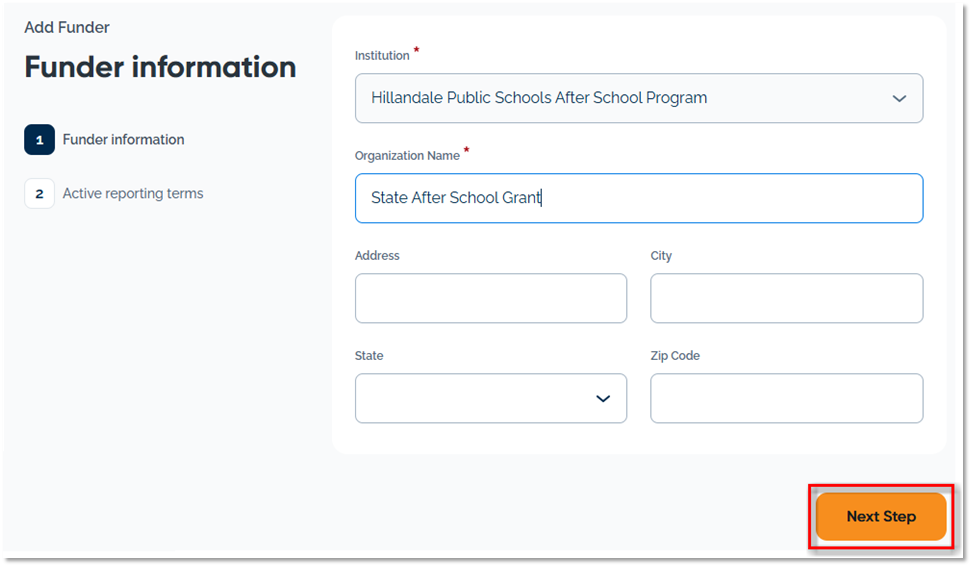Click the City field label
972x567 pixels.
(661, 256)
